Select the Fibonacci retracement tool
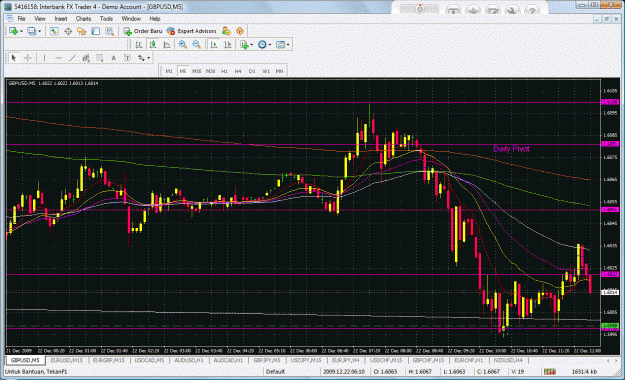Image resolution: width=625 pixels, height=380 pixels. (x=100, y=58)
